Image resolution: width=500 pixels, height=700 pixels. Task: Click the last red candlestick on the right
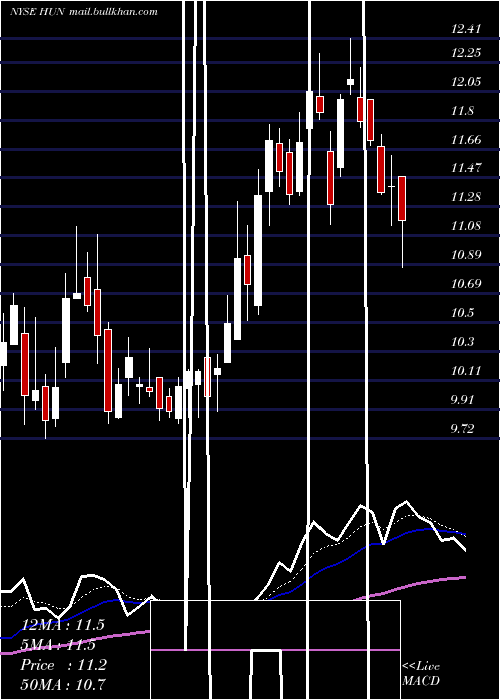pyautogui.click(x=402, y=199)
